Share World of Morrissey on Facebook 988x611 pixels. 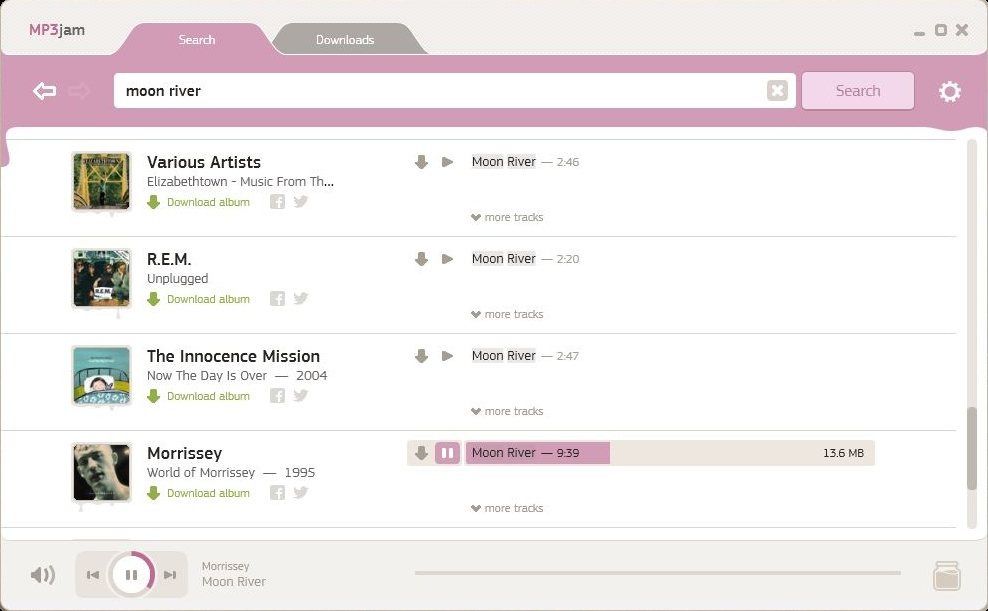point(277,493)
